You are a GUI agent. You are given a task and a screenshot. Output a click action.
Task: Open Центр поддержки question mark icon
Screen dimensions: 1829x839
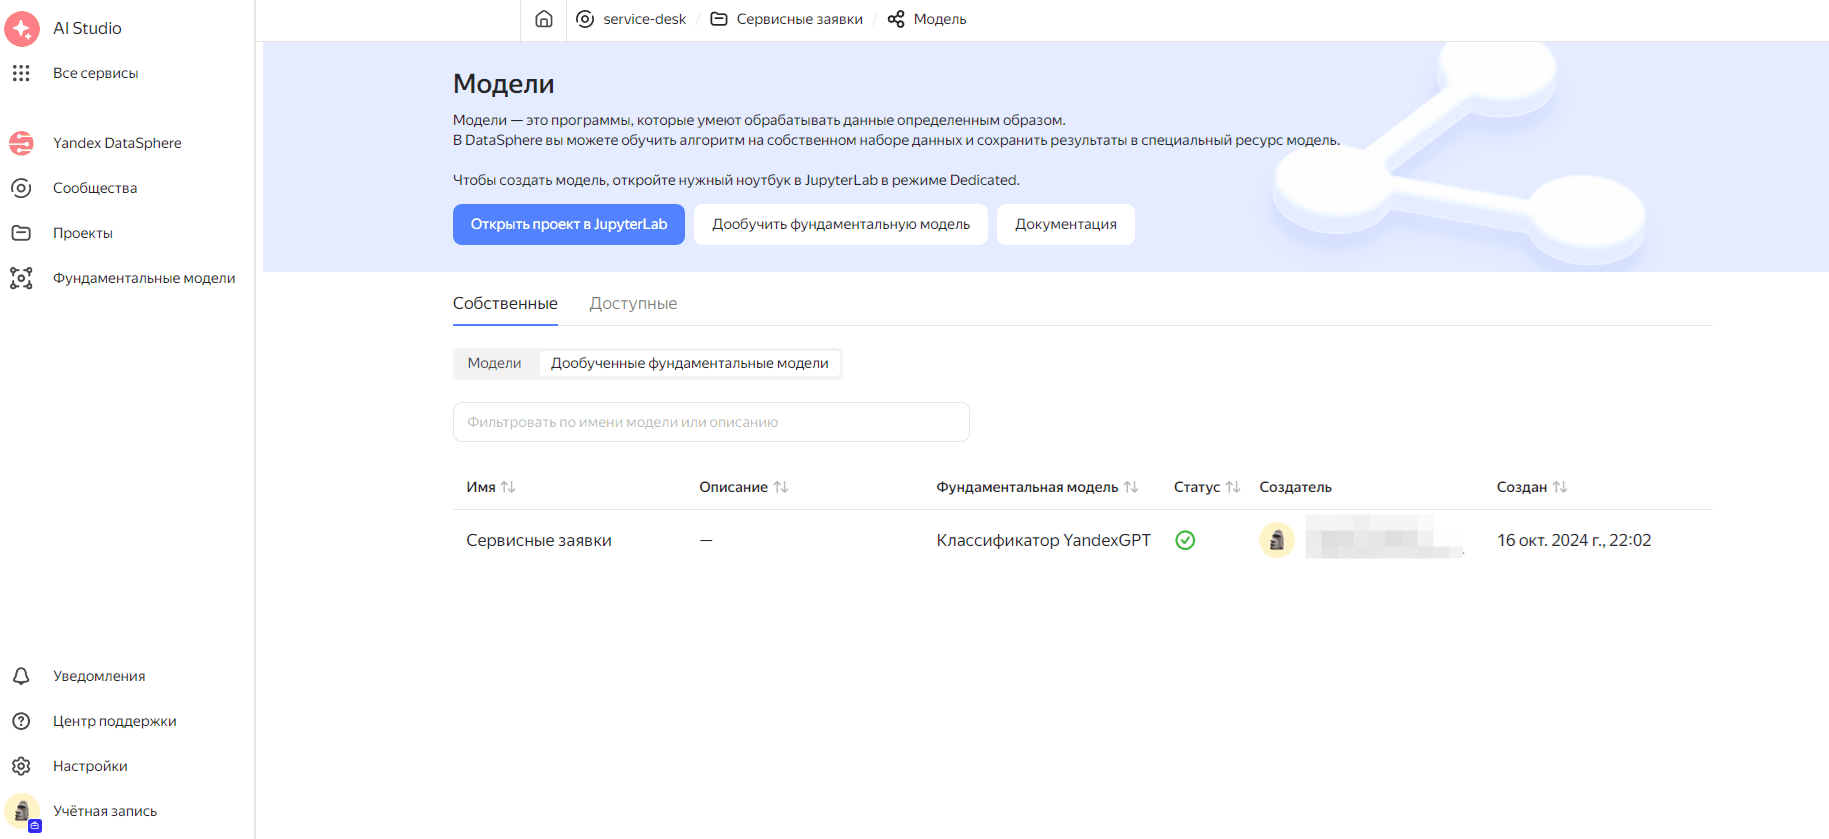point(21,721)
